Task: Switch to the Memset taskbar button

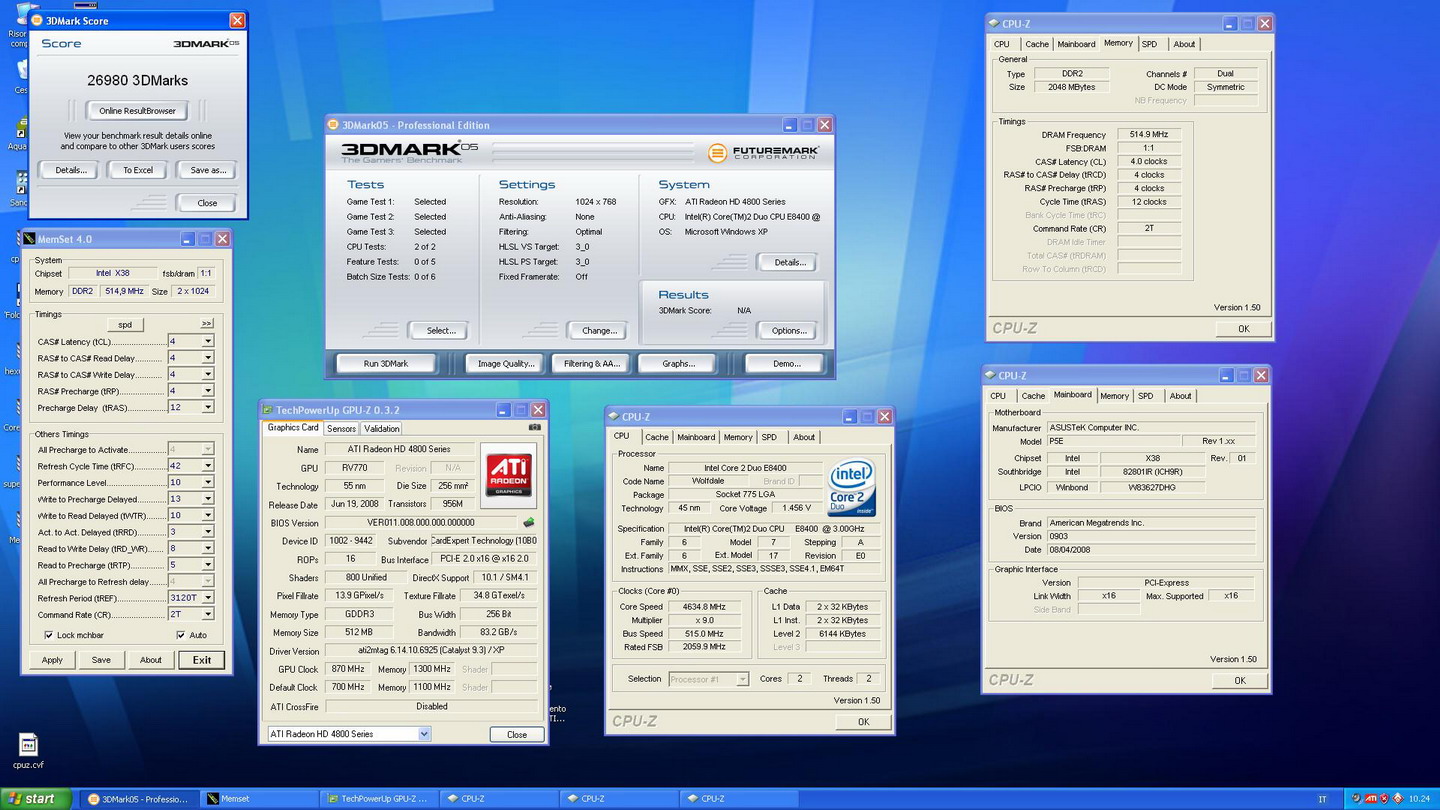Action: coord(258,799)
